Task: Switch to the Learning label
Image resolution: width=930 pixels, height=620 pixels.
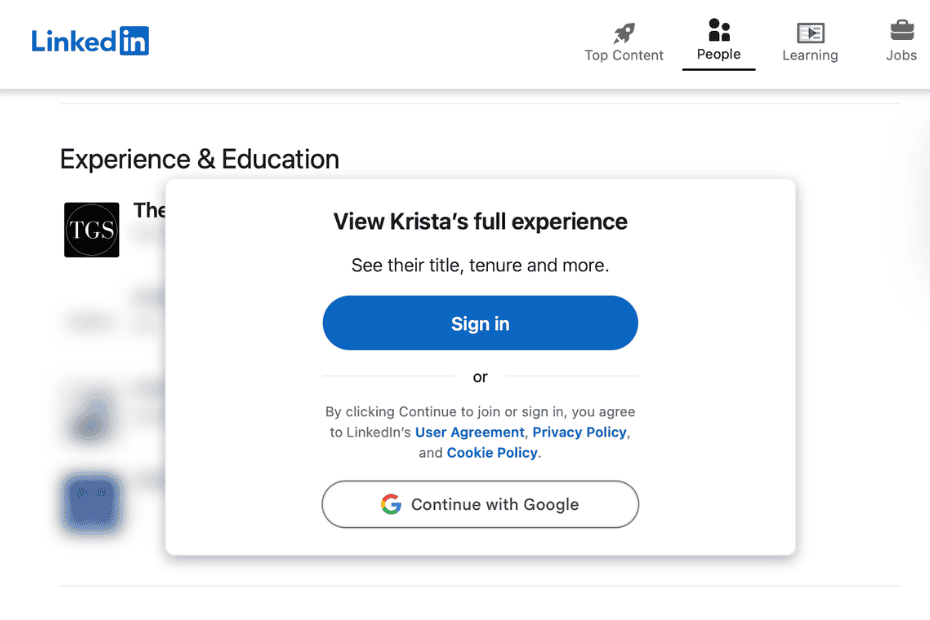Action: [x=810, y=55]
